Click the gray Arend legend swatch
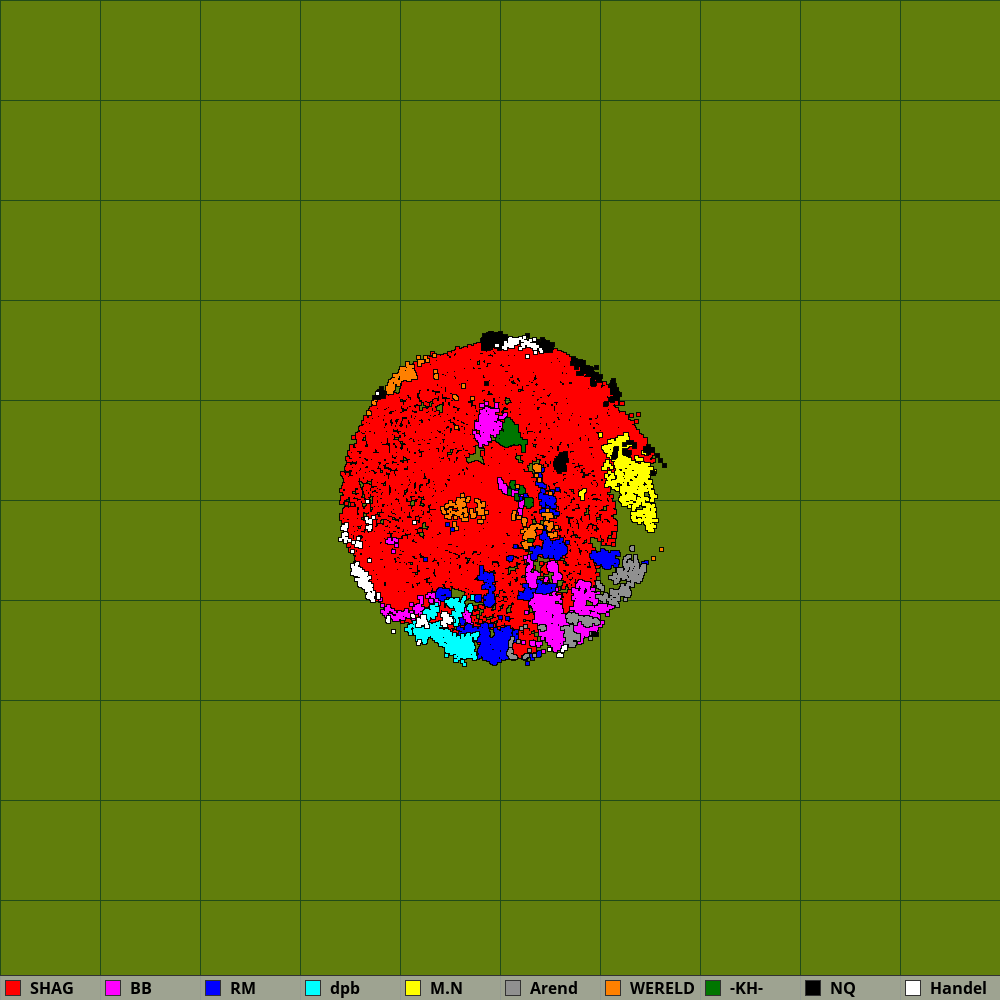This screenshot has height=1000, width=1000. coord(513,988)
